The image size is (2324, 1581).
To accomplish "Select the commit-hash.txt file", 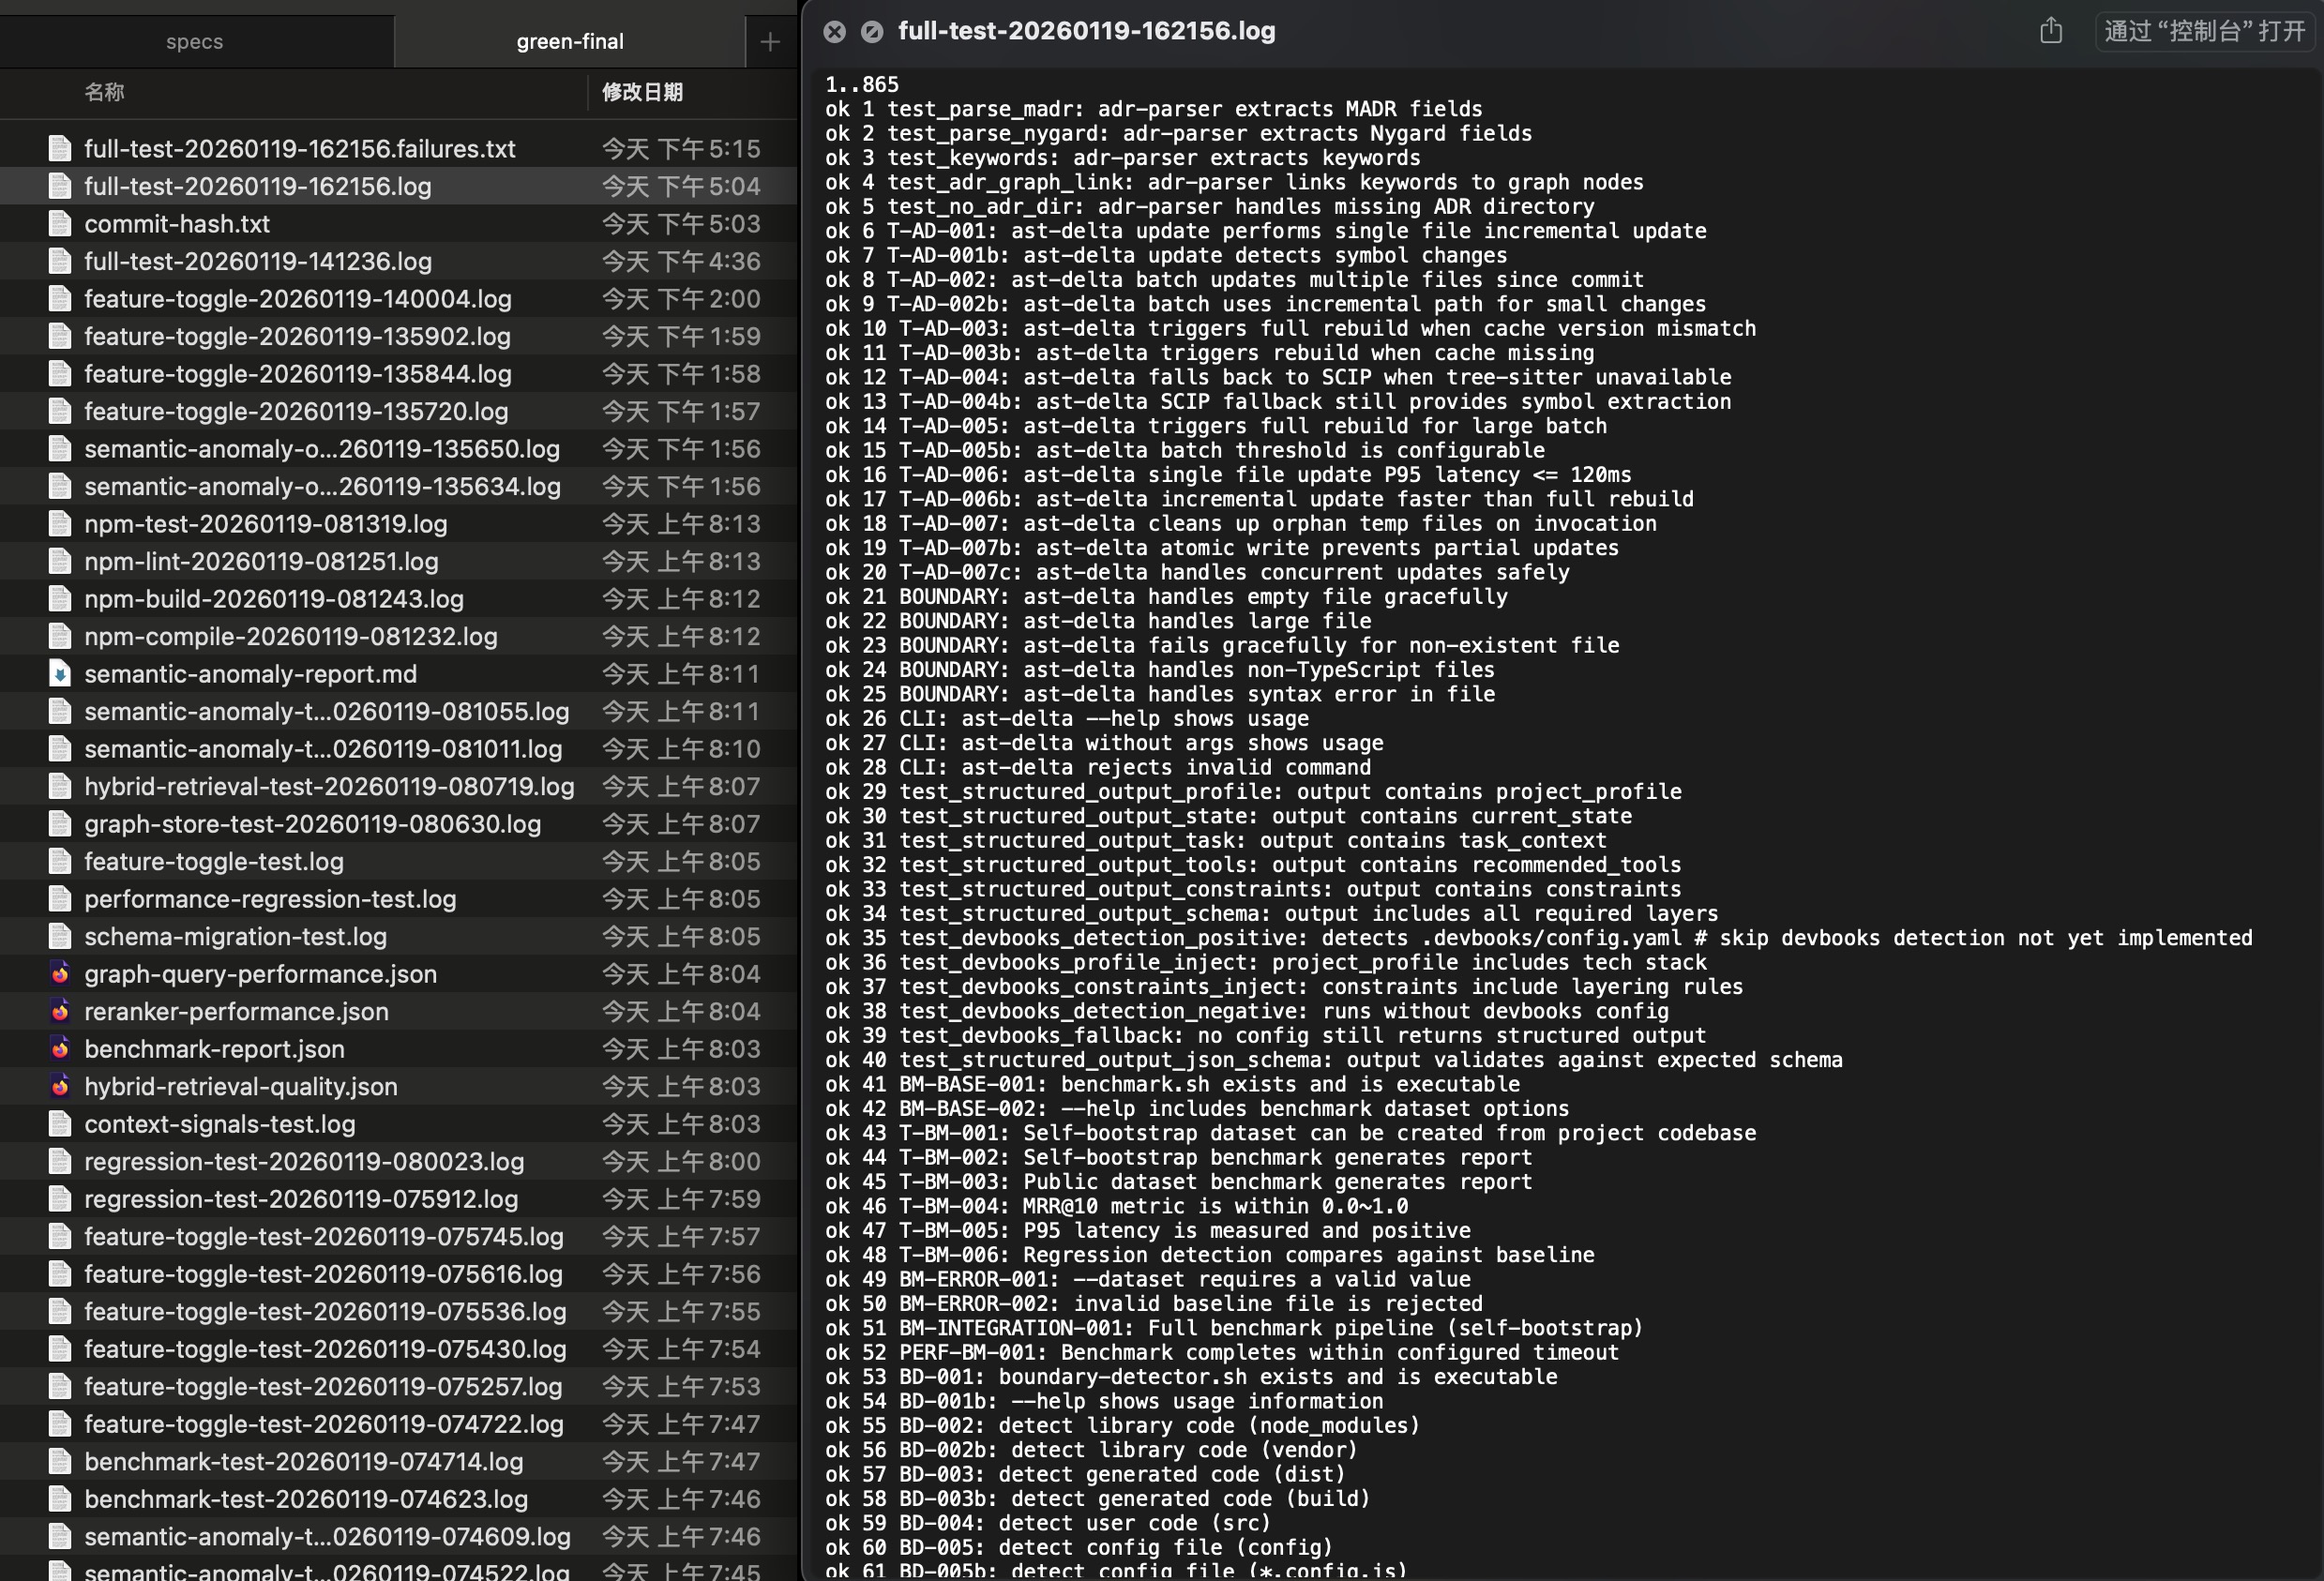I will (x=177, y=224).
